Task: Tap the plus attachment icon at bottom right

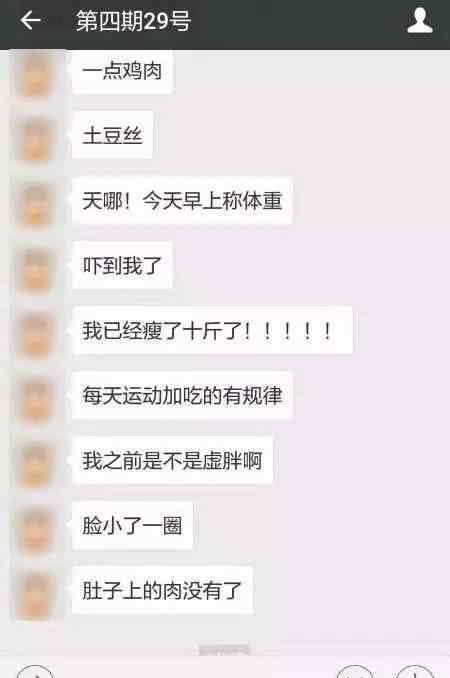Action: click(415, 672)
